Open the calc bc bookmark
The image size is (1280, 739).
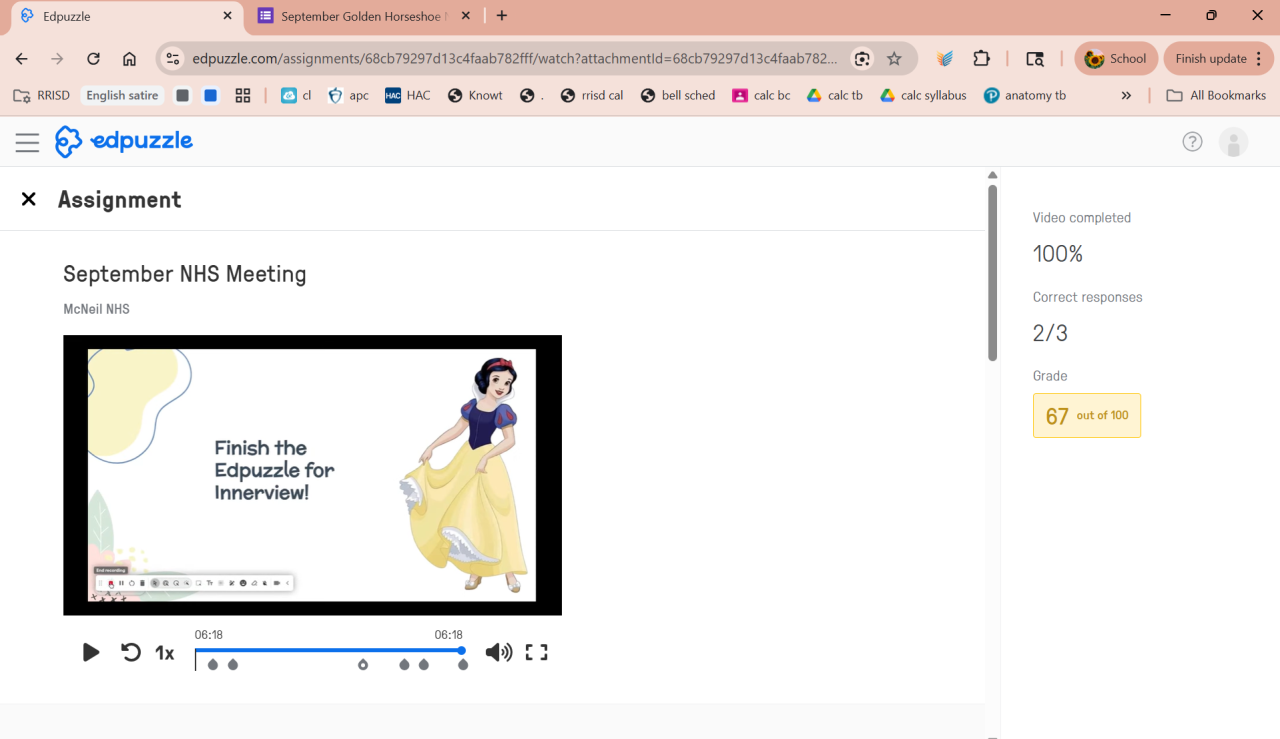click(761, 95)
